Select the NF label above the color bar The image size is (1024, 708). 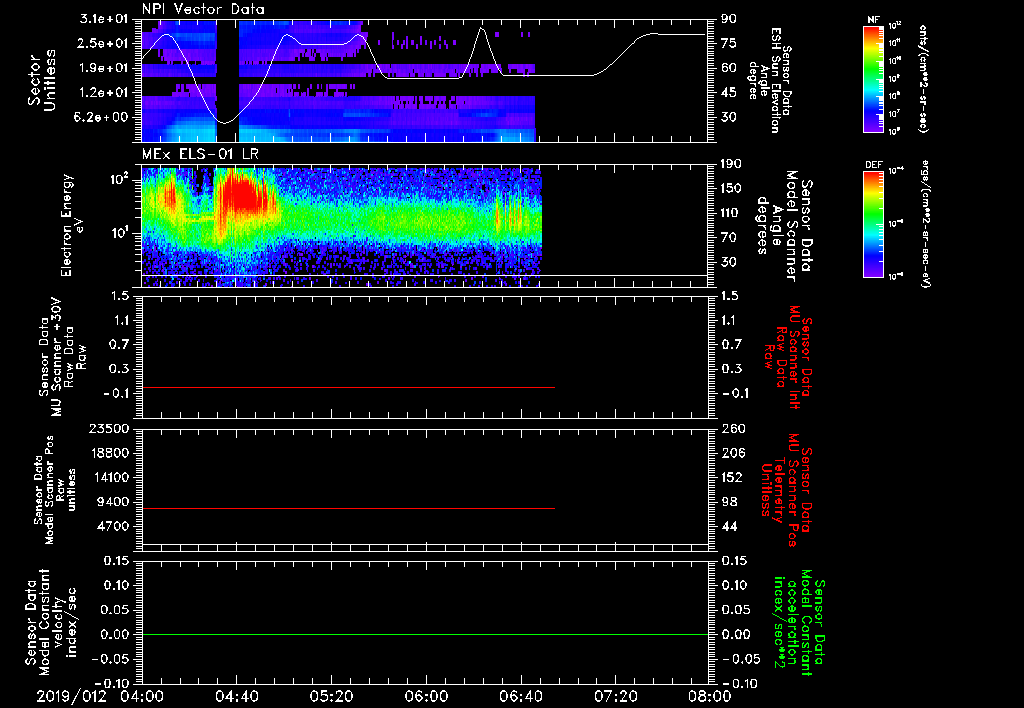[874, 20]
